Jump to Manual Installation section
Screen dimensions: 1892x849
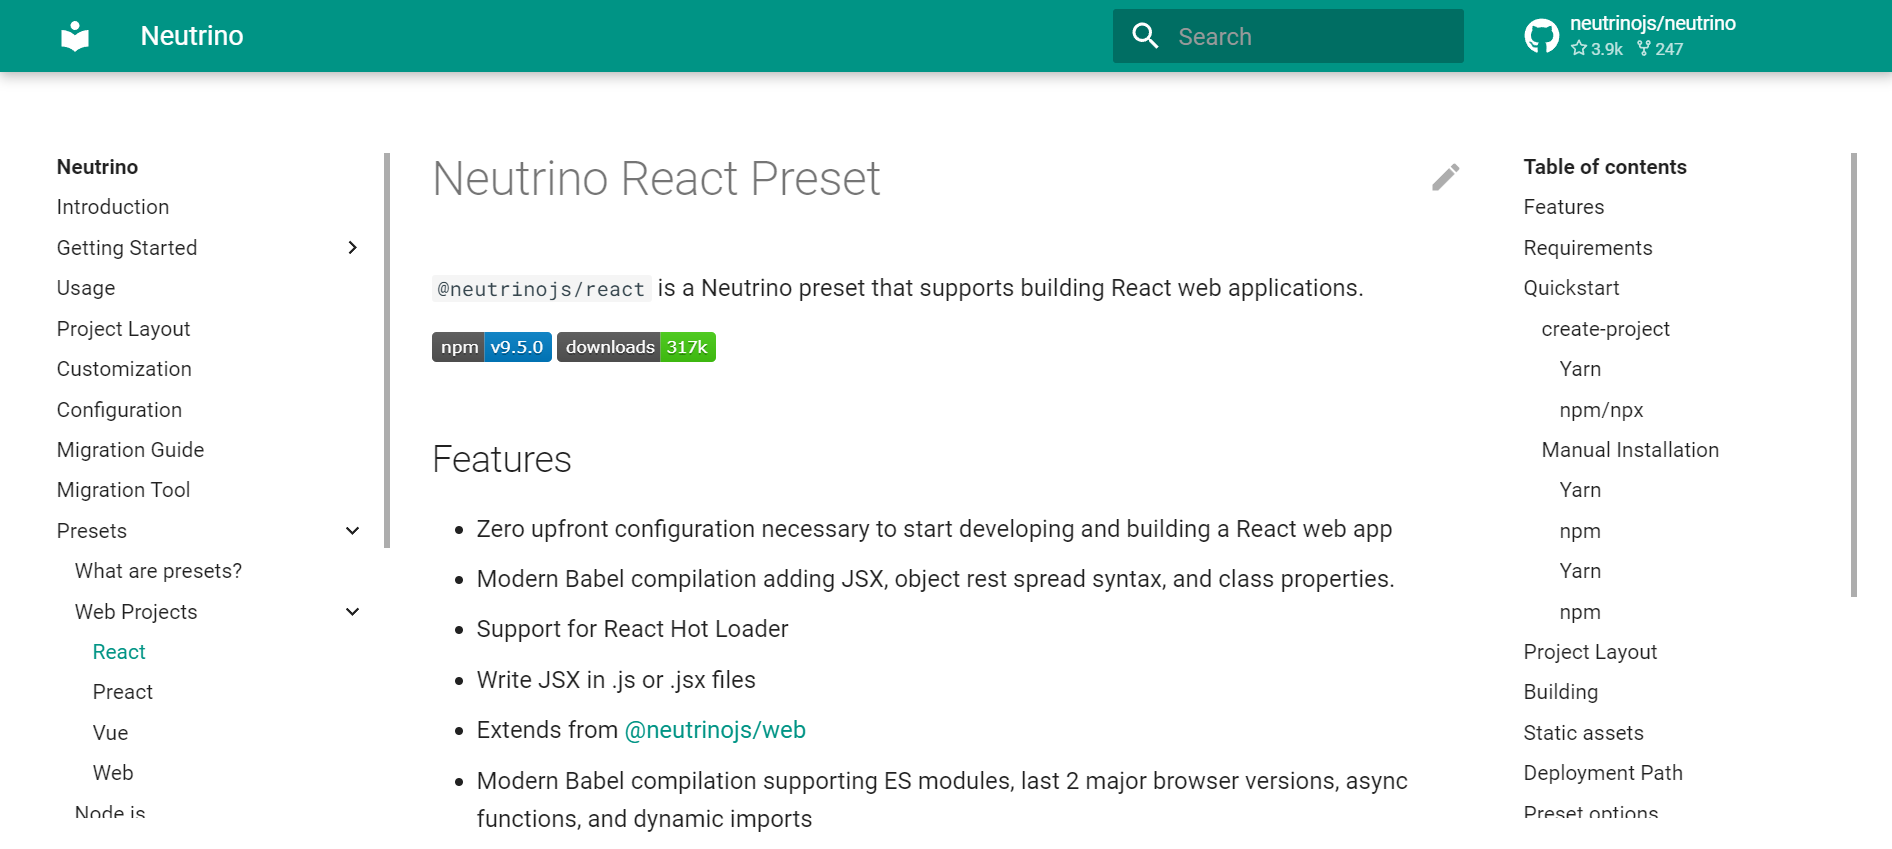click(1630, 450)
